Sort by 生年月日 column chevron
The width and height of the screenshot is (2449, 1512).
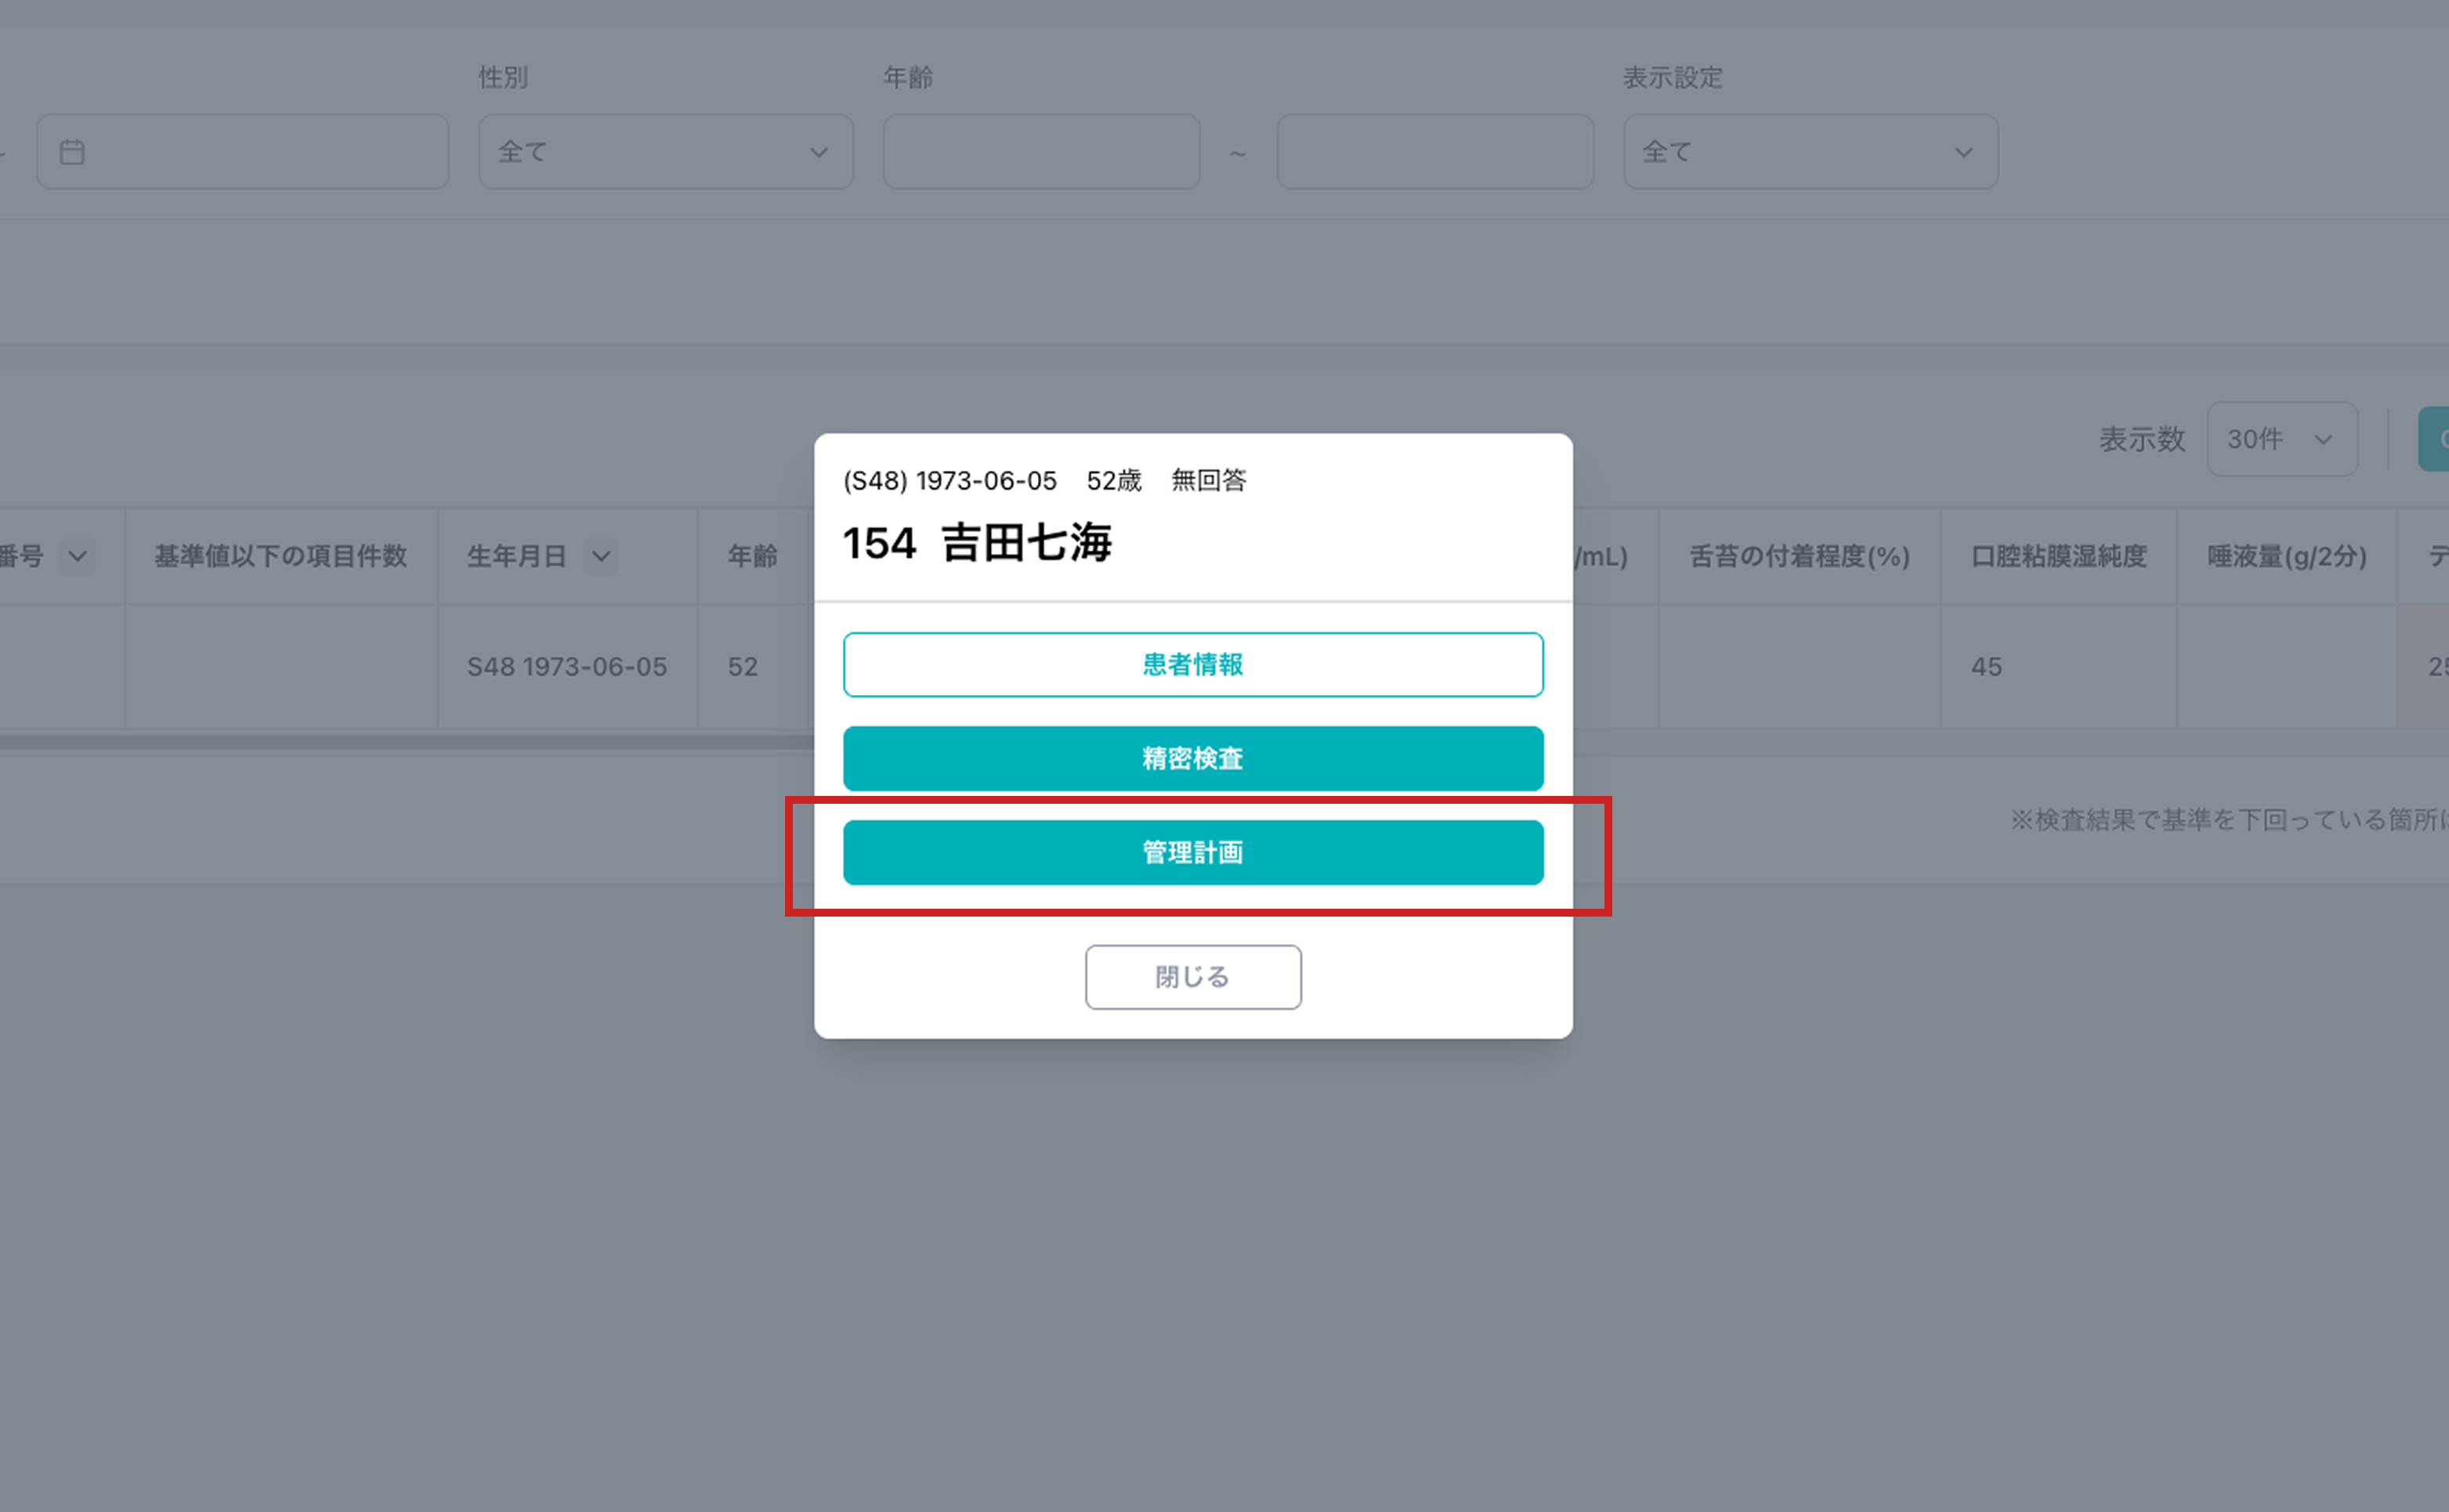coord(601,556)
